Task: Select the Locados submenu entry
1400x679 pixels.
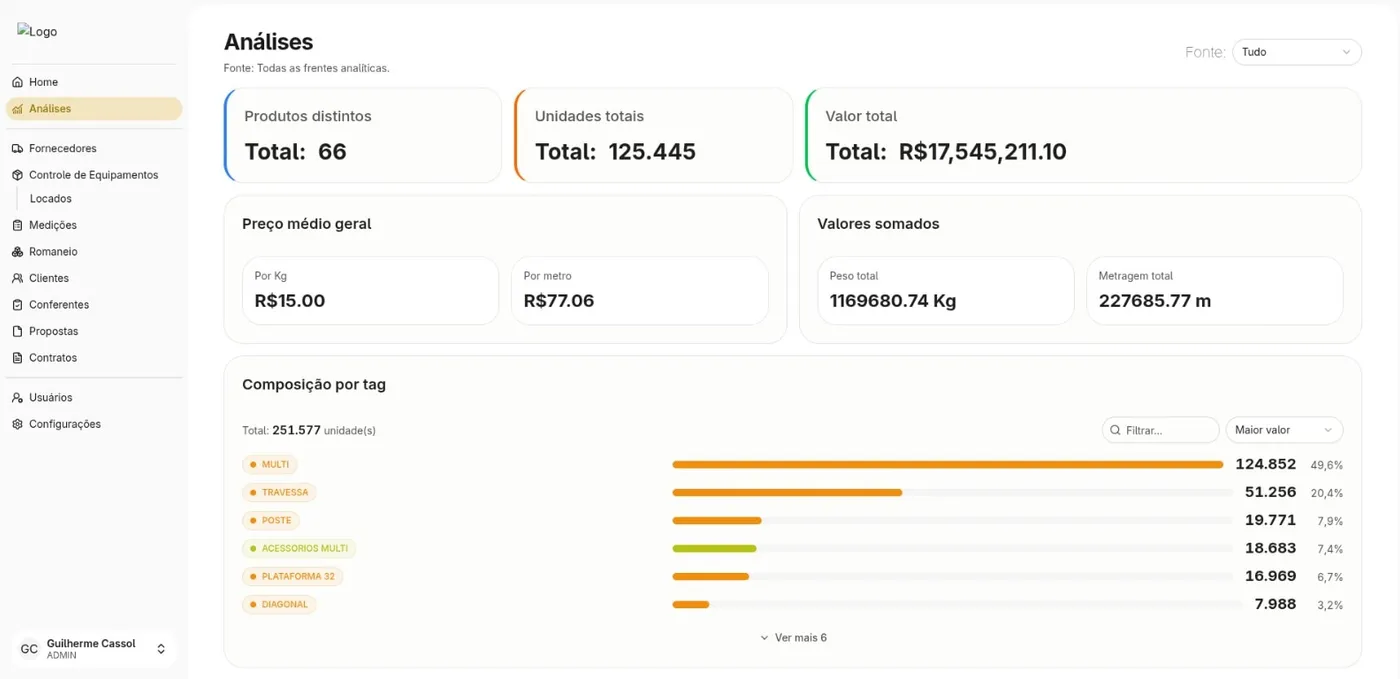Action: [51, 199]
